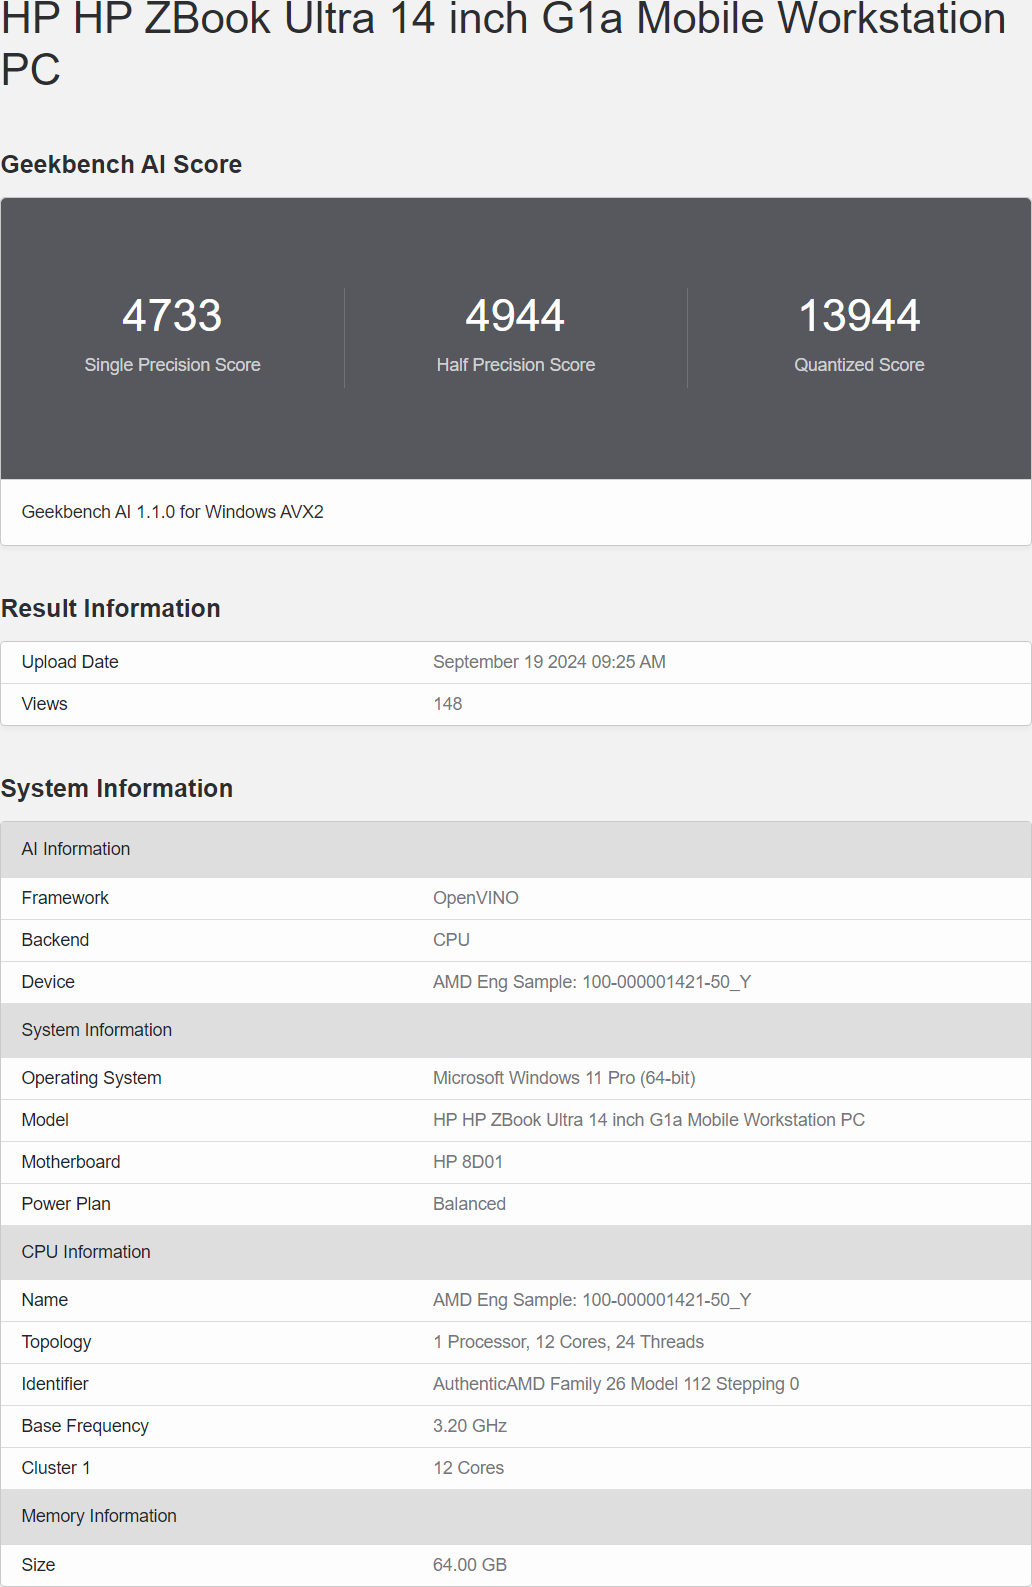Click the Single Precision Score value 4733
The image size is (1032, 1587).
172,316
